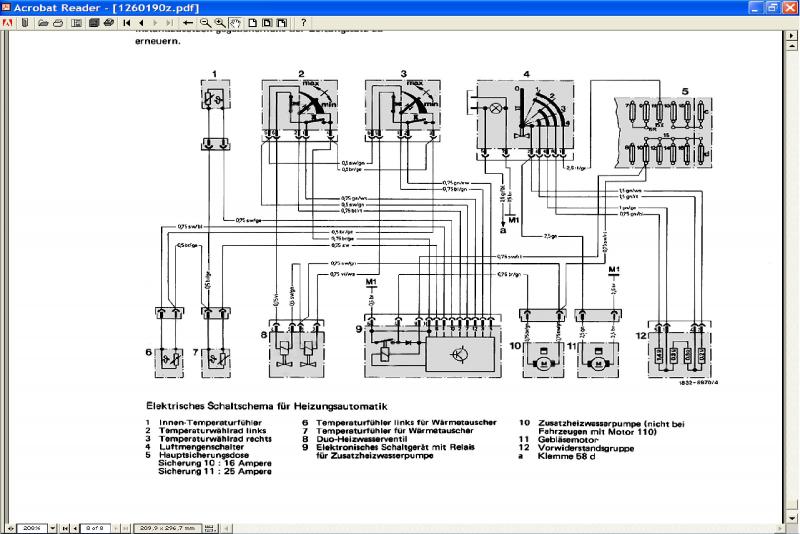Click legend entry 'Duo-Heizwasserventil'
Viewport: 800px width, 534px height.
coord(362,439)
